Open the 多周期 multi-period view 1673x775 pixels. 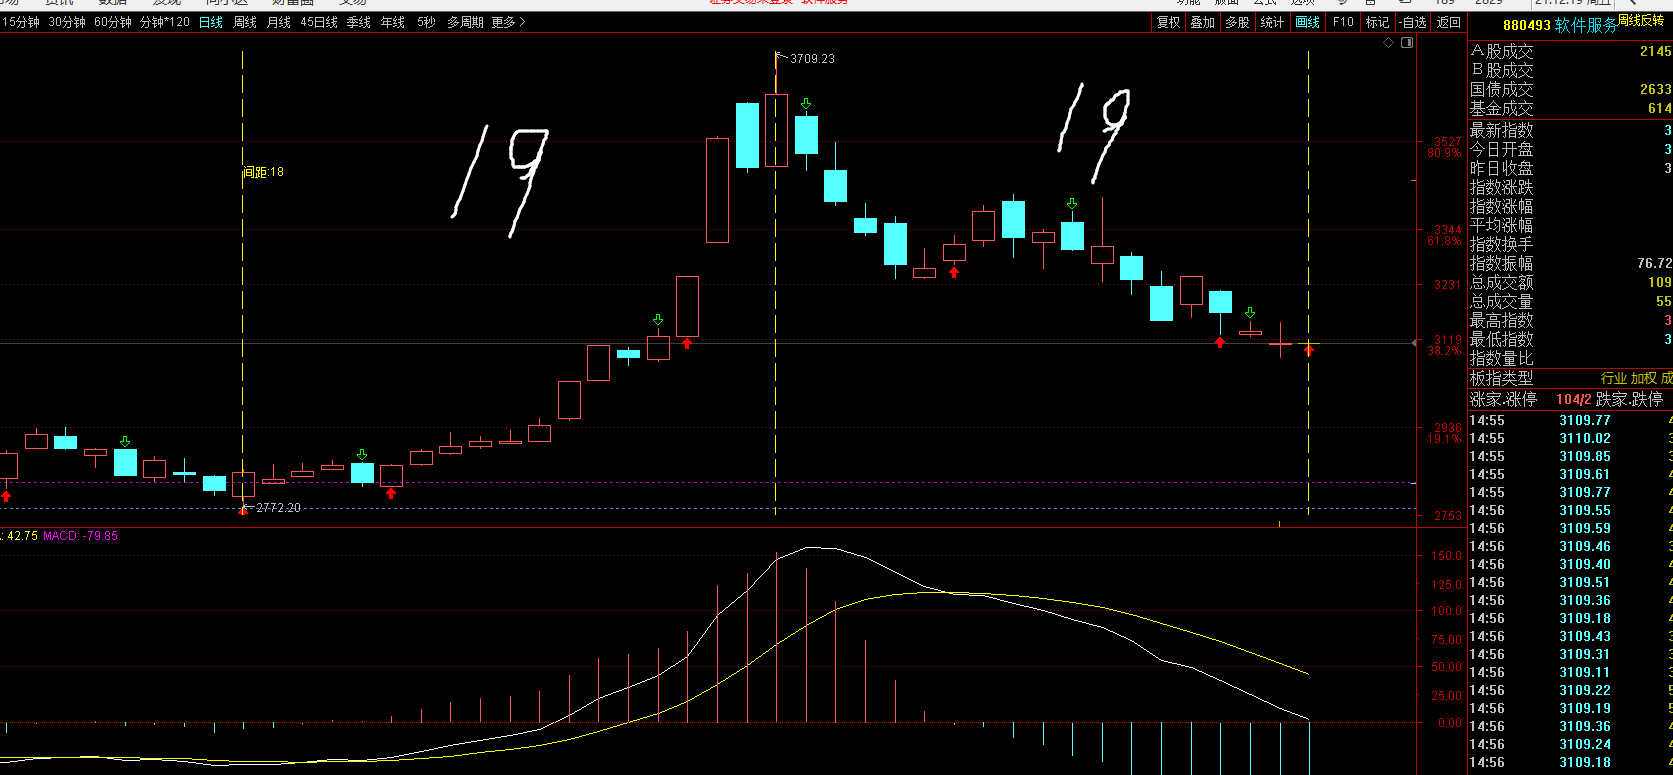point(465,22)
